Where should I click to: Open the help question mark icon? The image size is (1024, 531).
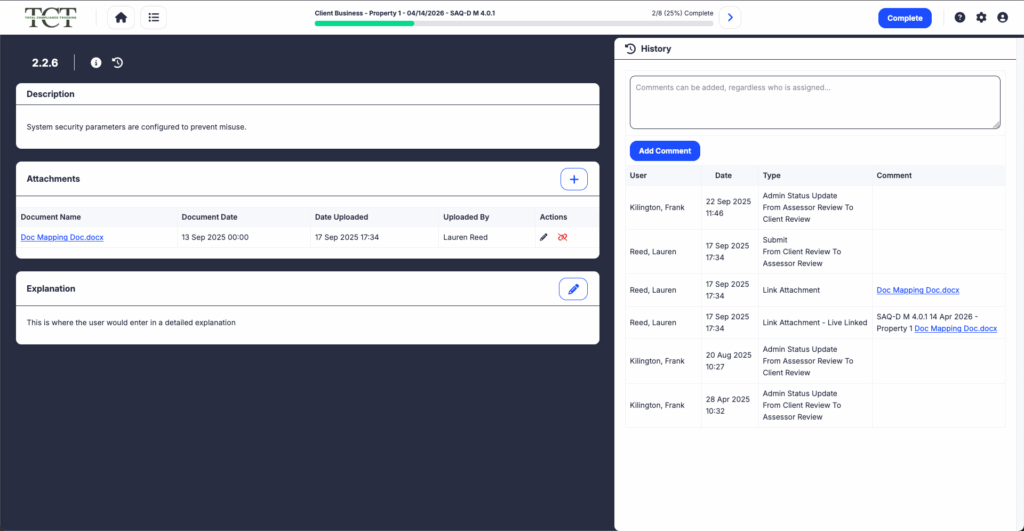960,17
